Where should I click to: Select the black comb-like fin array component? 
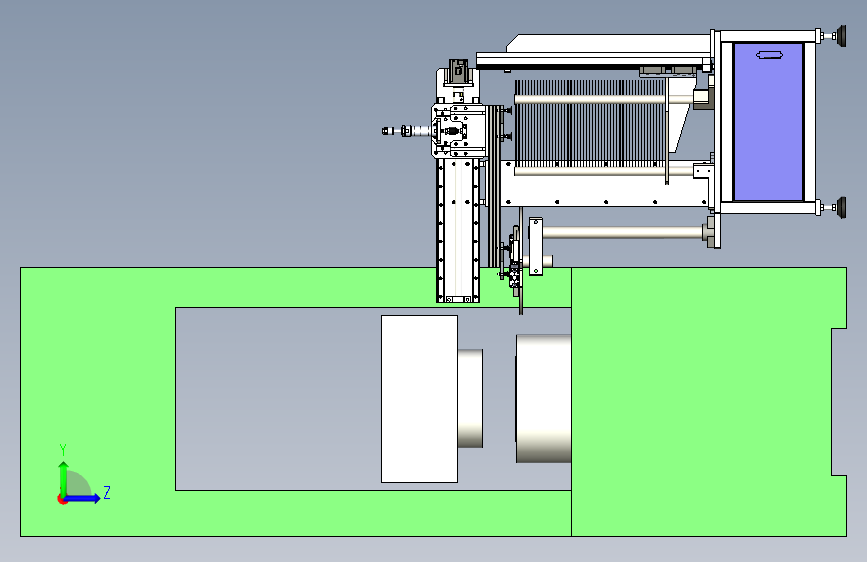click(x=591, y=123)
